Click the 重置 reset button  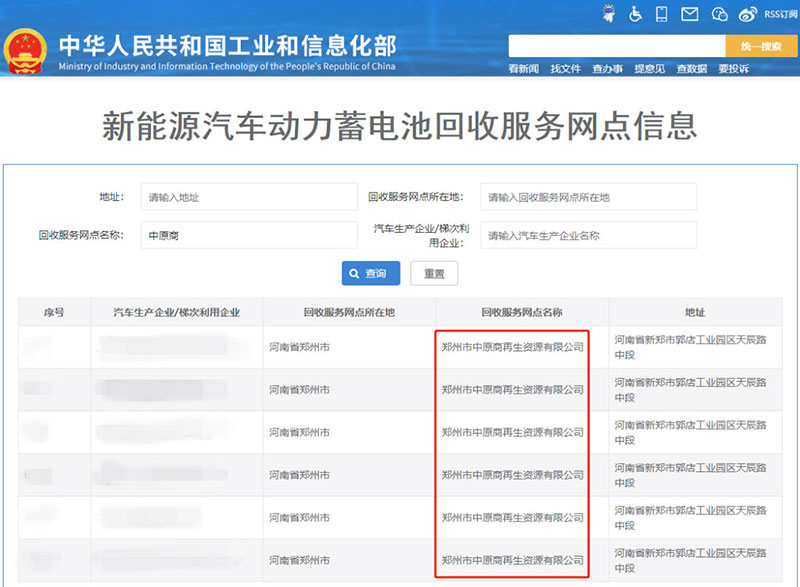coord(434,273)
